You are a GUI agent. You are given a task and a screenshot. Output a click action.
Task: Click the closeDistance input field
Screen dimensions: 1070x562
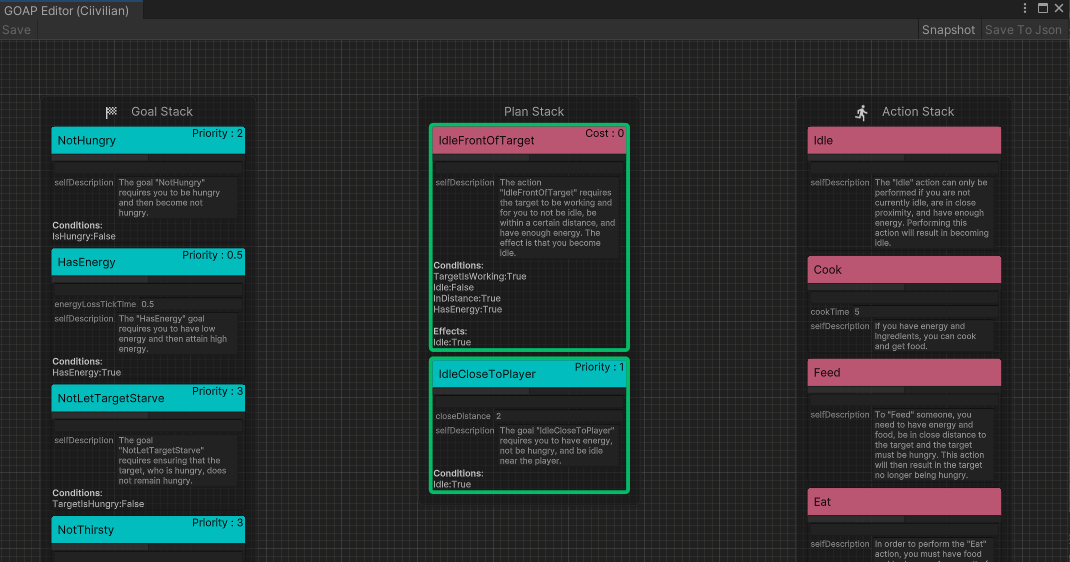pos(557,416)
